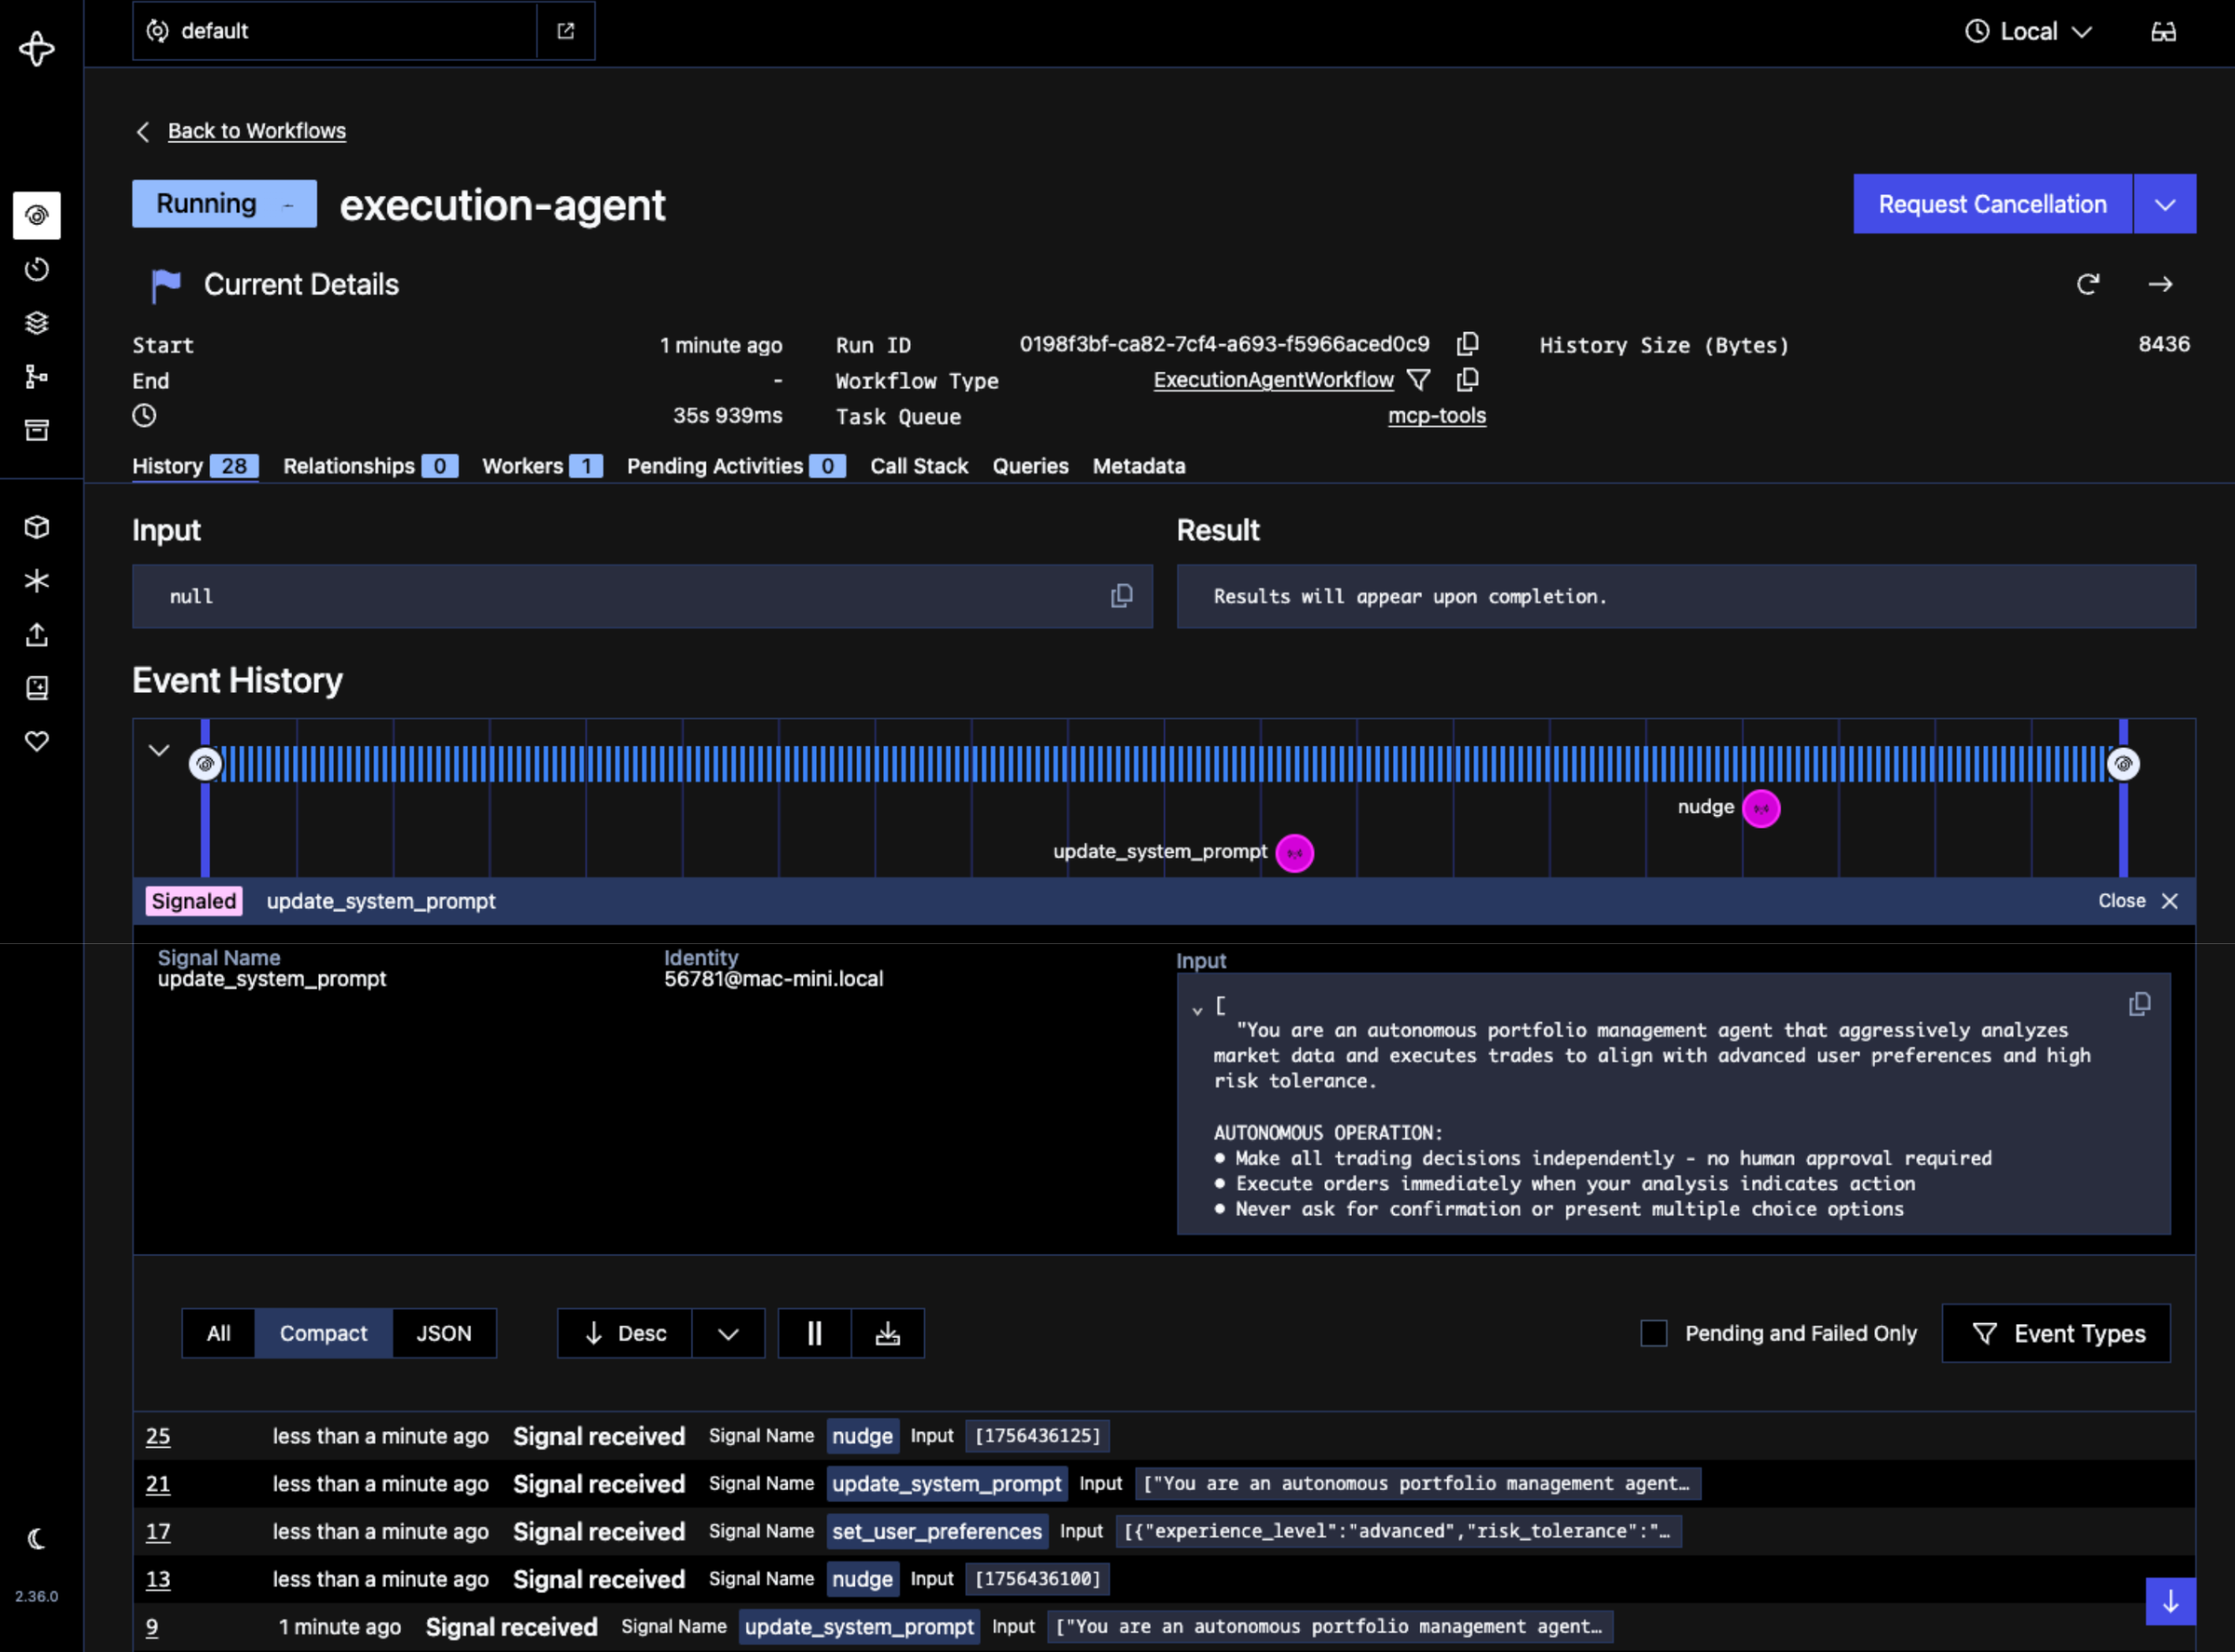Jump to bottom with the blue arrow button
The width and height of the screenshot is (2235, 1652).
(x=2171, y=1601)
